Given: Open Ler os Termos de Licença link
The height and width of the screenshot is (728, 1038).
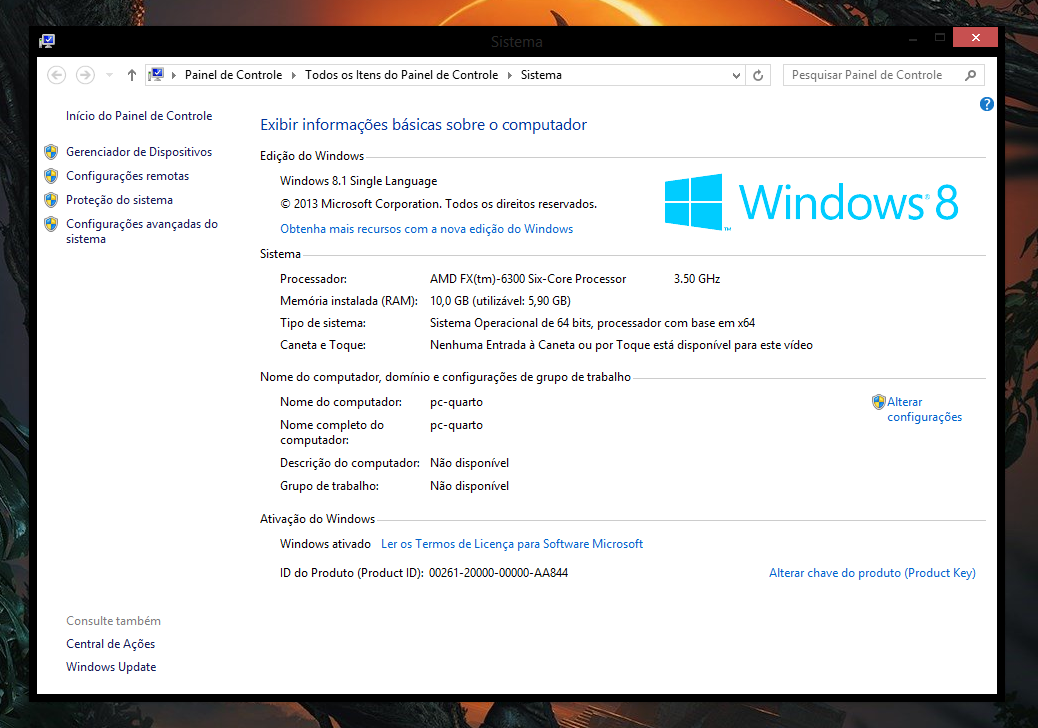Looking at the screenshot, I should click(512, 544).
